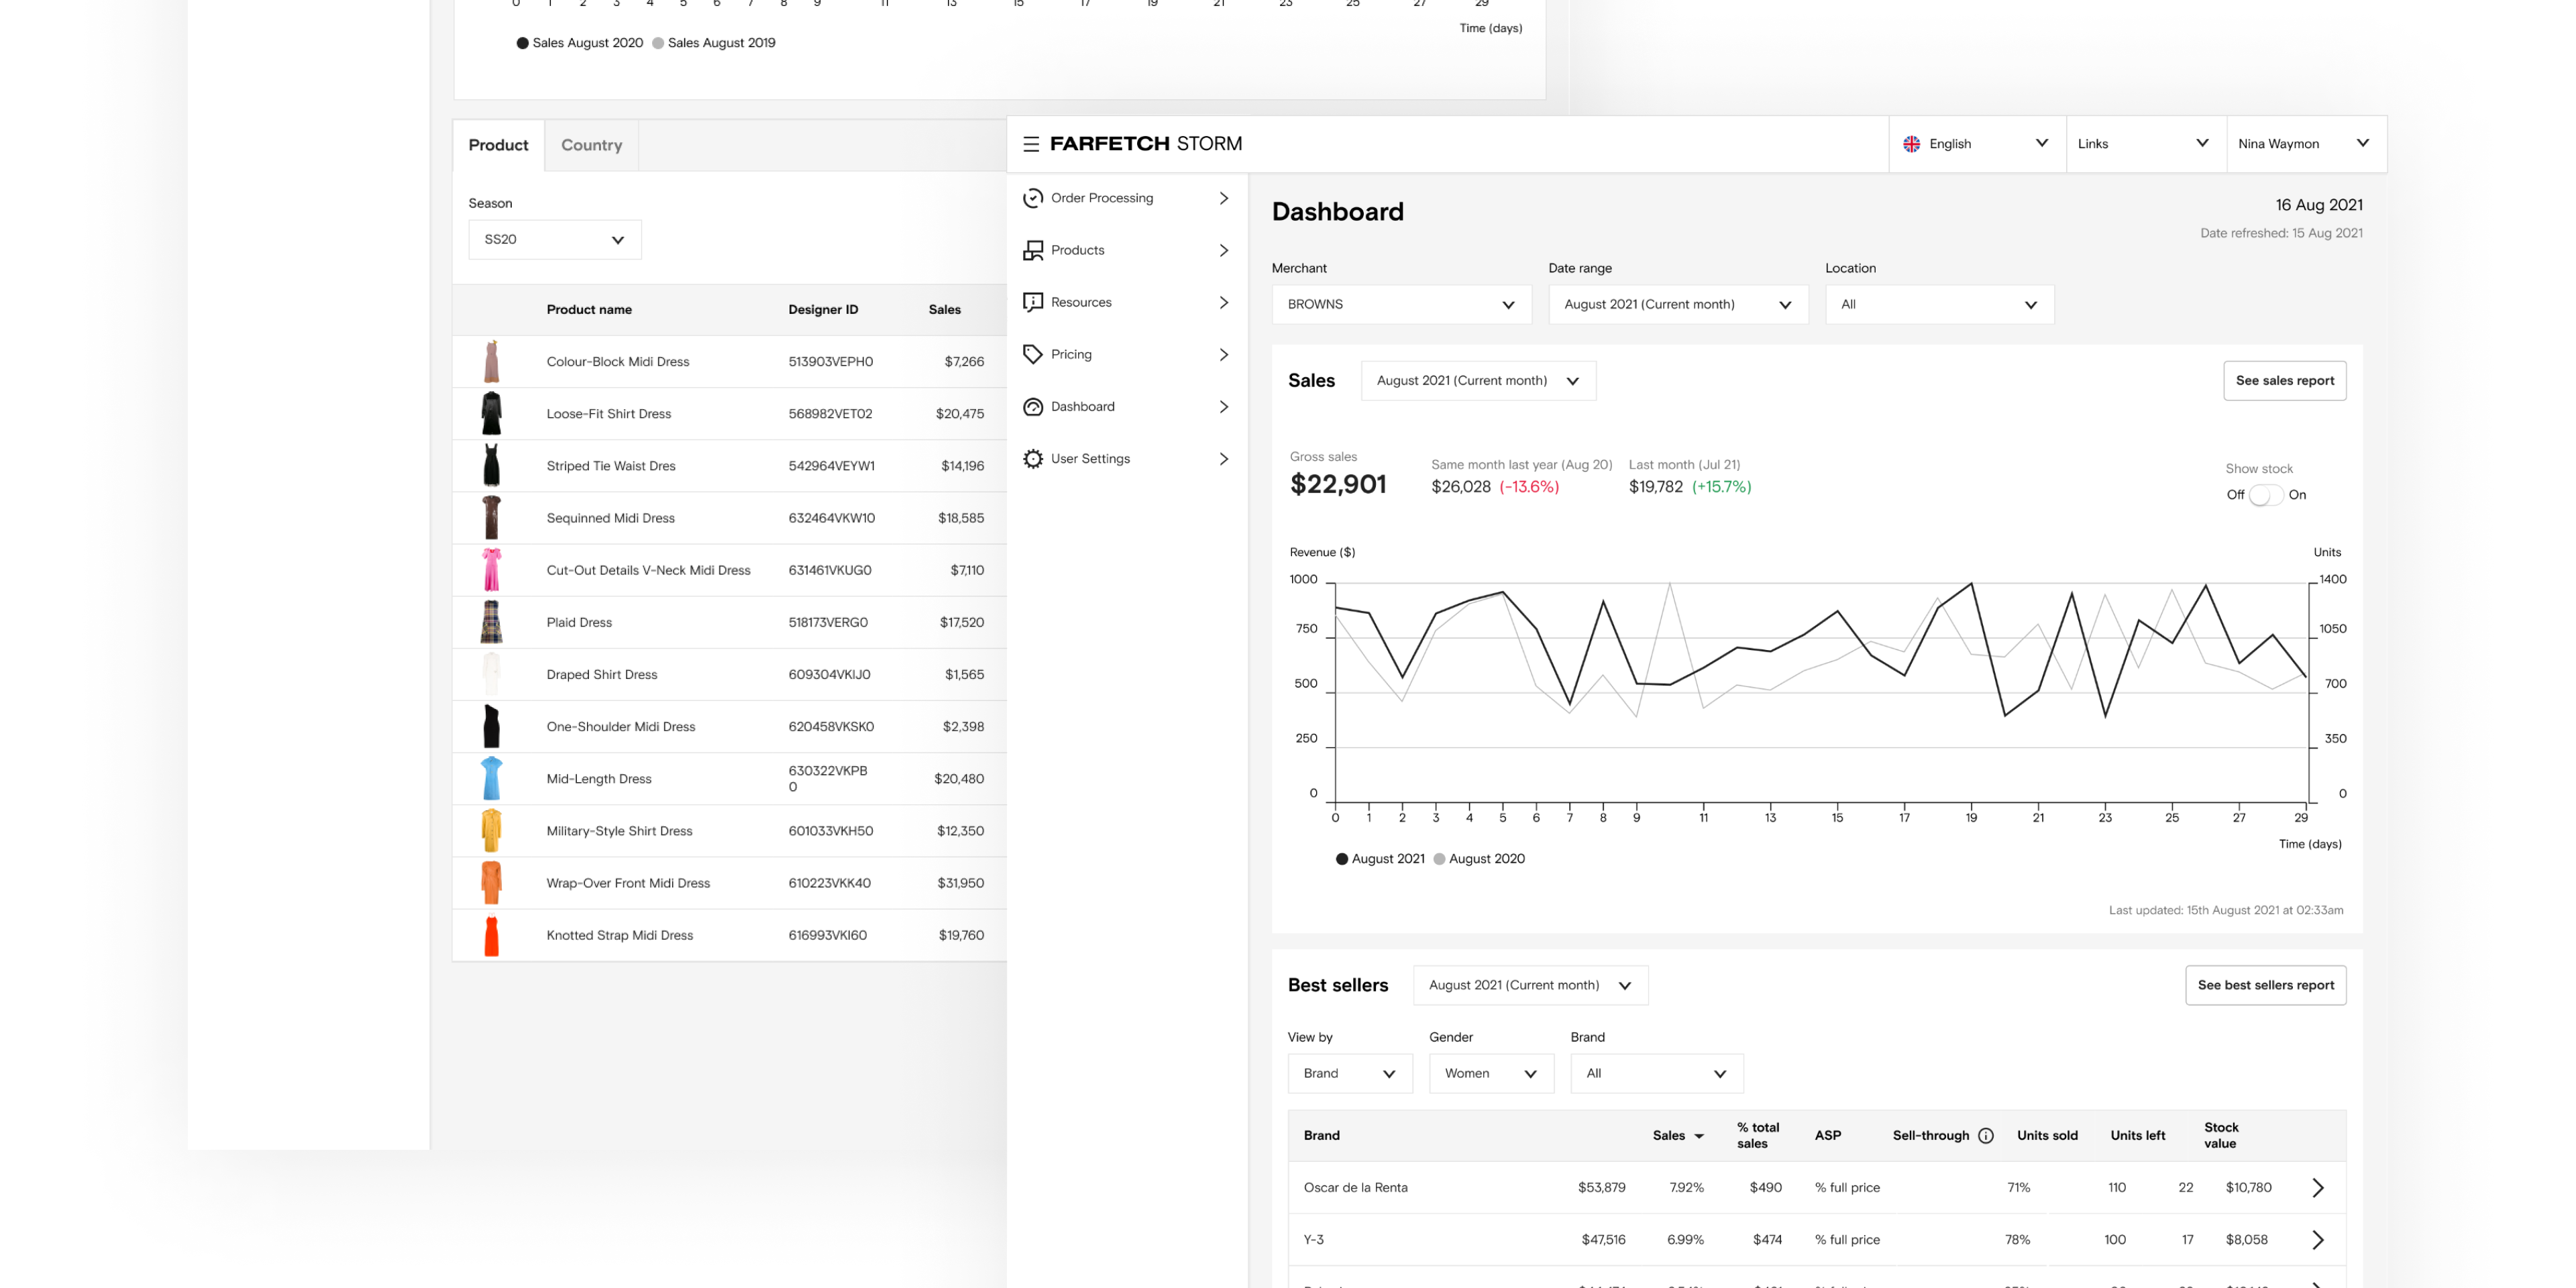Click the Military-Style Shirt Dress name
The width and height of the screenshot is (2576, 1288).
click(619, 831)
